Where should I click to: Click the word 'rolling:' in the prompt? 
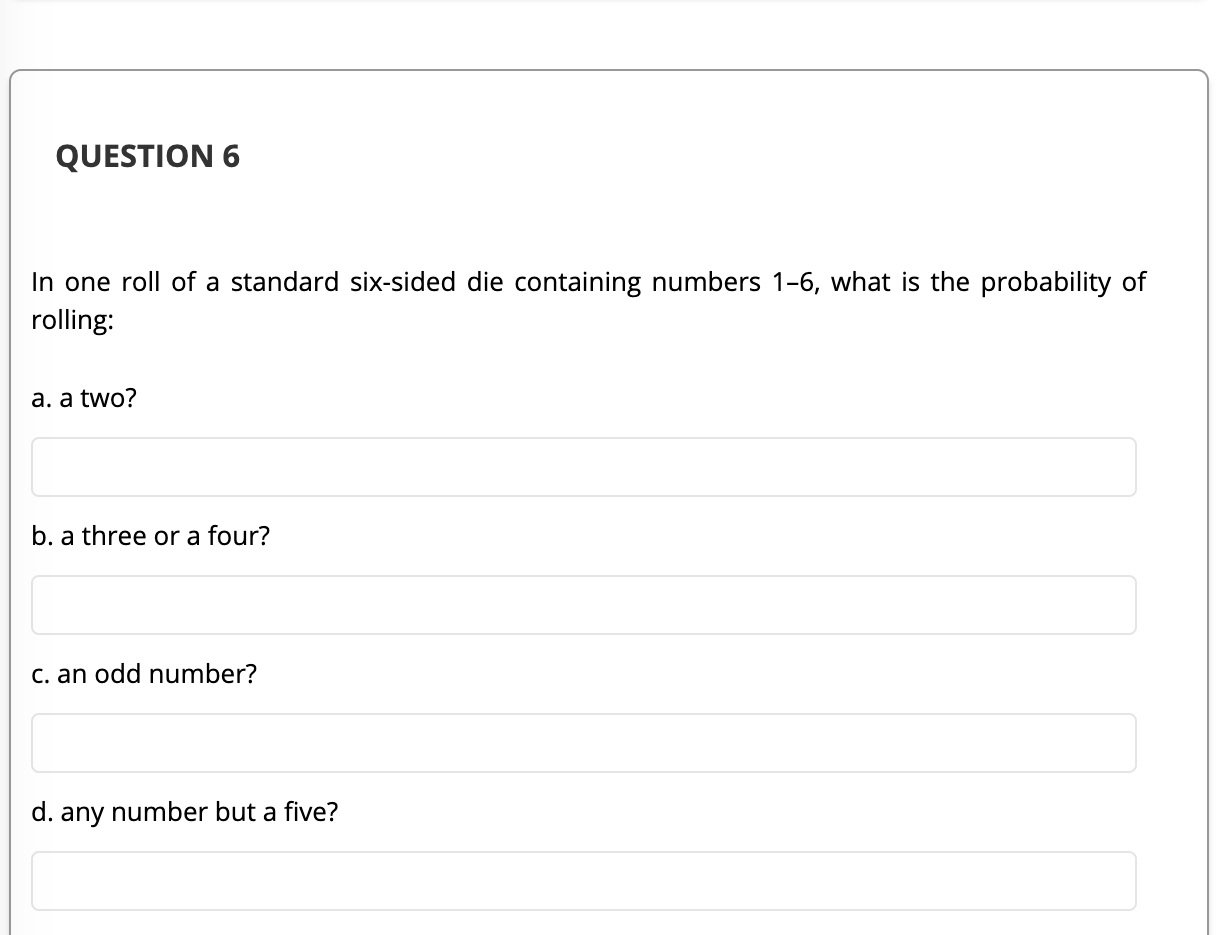click(72, 321)
